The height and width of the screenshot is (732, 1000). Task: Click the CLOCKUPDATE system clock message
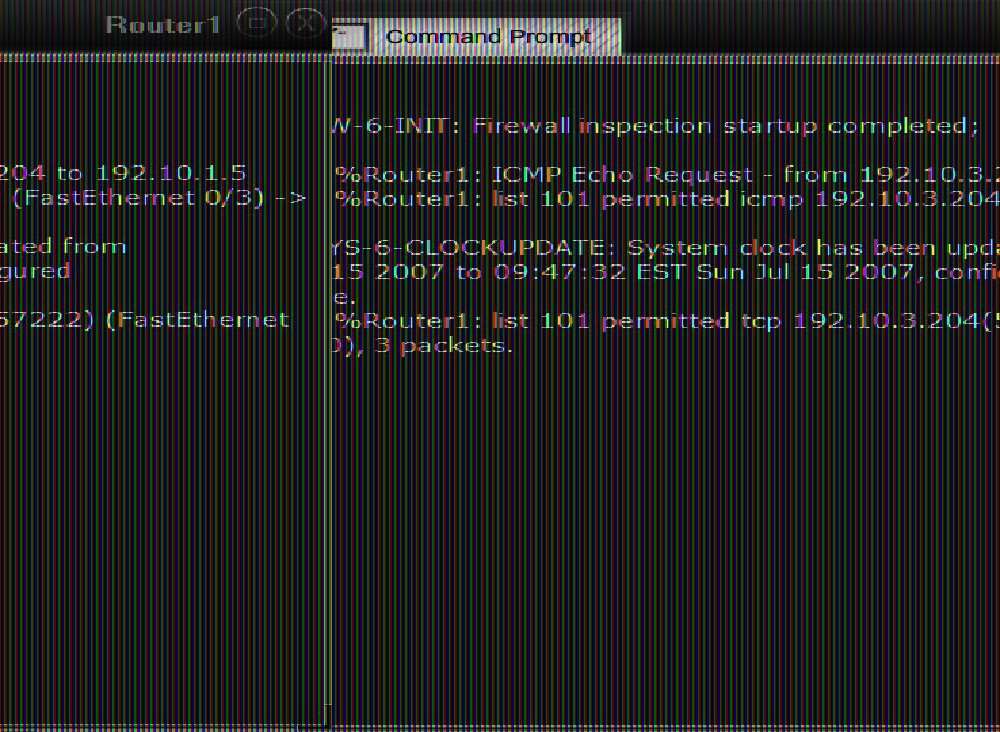tap(666, 247)
